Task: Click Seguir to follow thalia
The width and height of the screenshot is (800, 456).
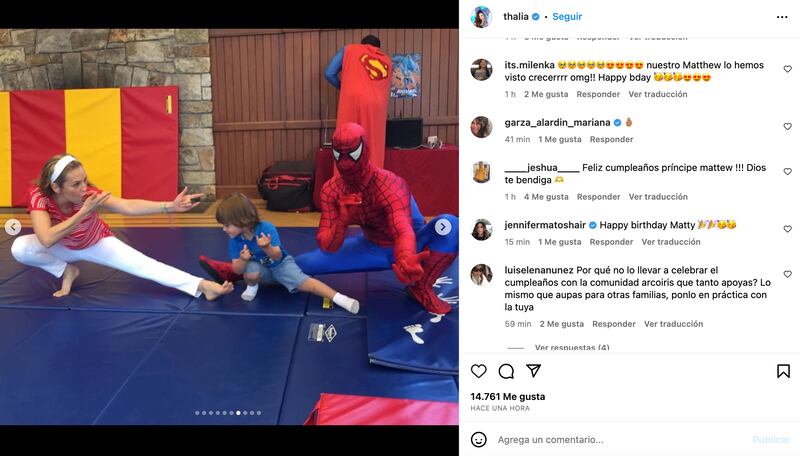Action: coord(567,16)
